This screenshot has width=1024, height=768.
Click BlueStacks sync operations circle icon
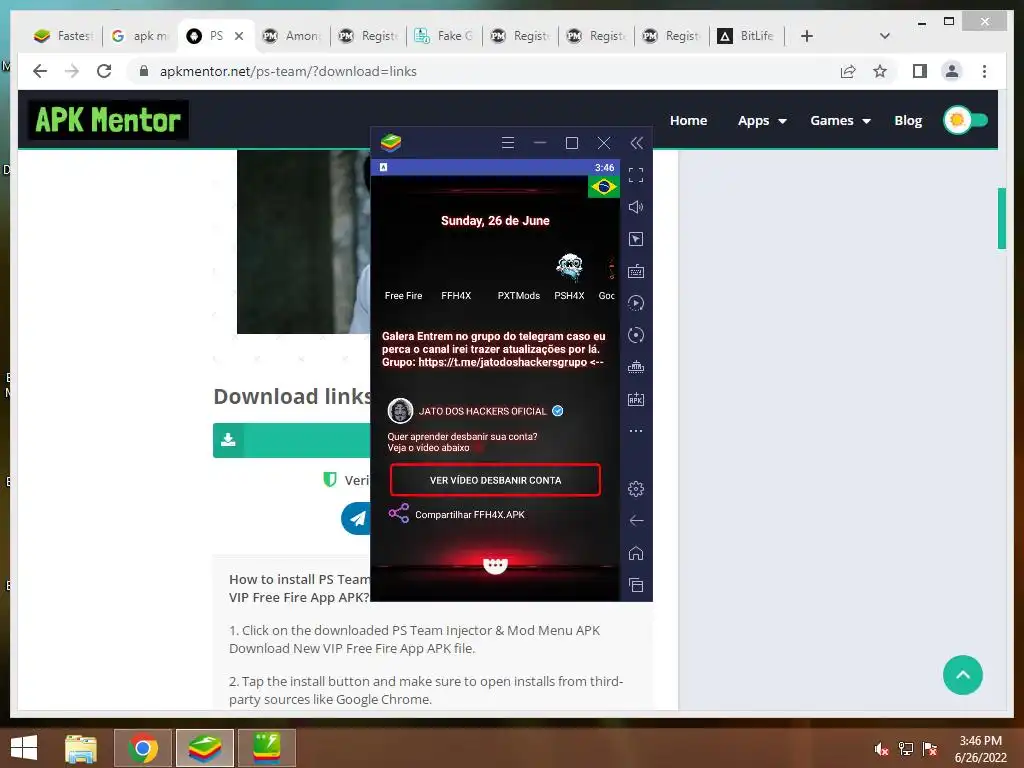(x=635, y=335)
